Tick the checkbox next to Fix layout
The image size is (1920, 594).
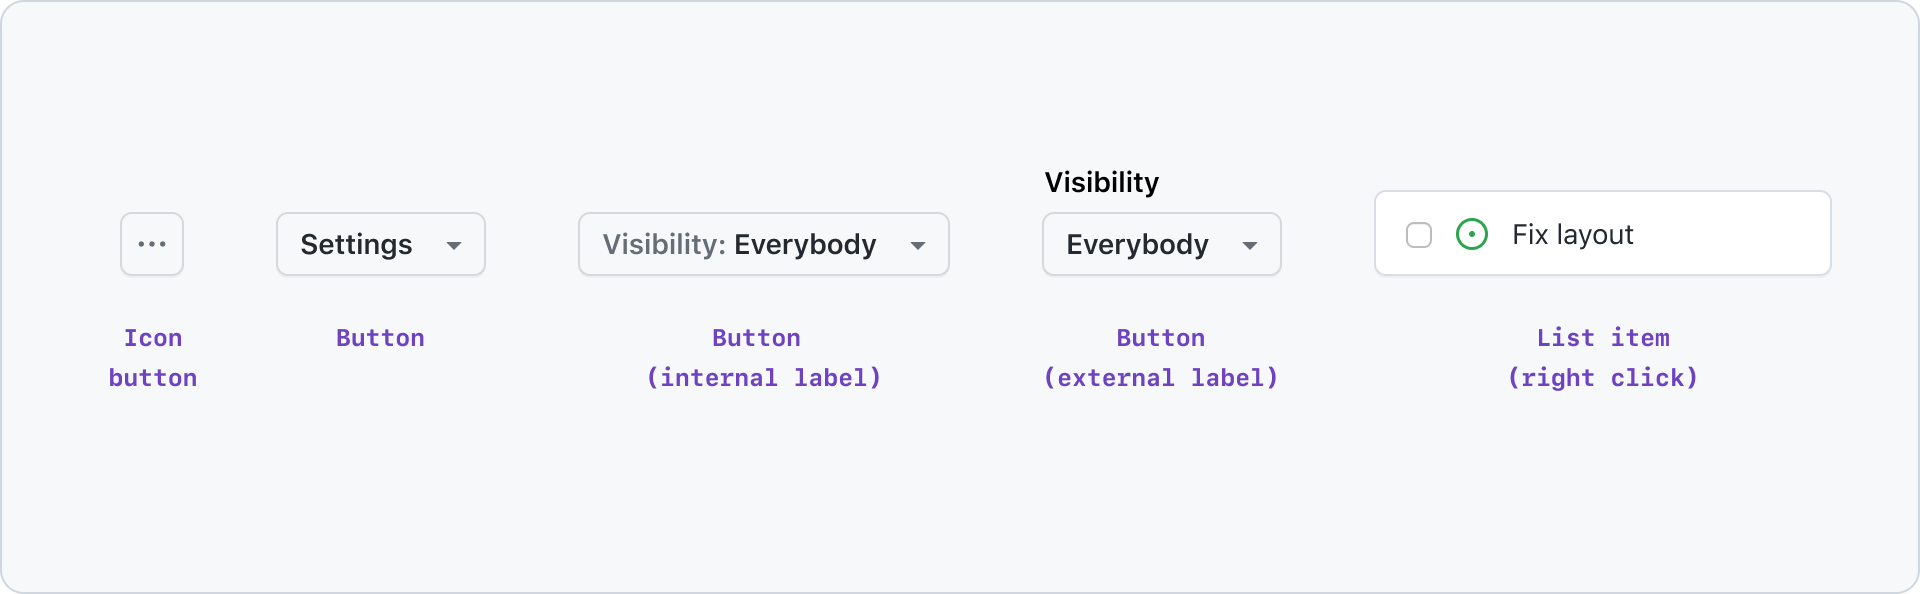(x=1419, y=235)
